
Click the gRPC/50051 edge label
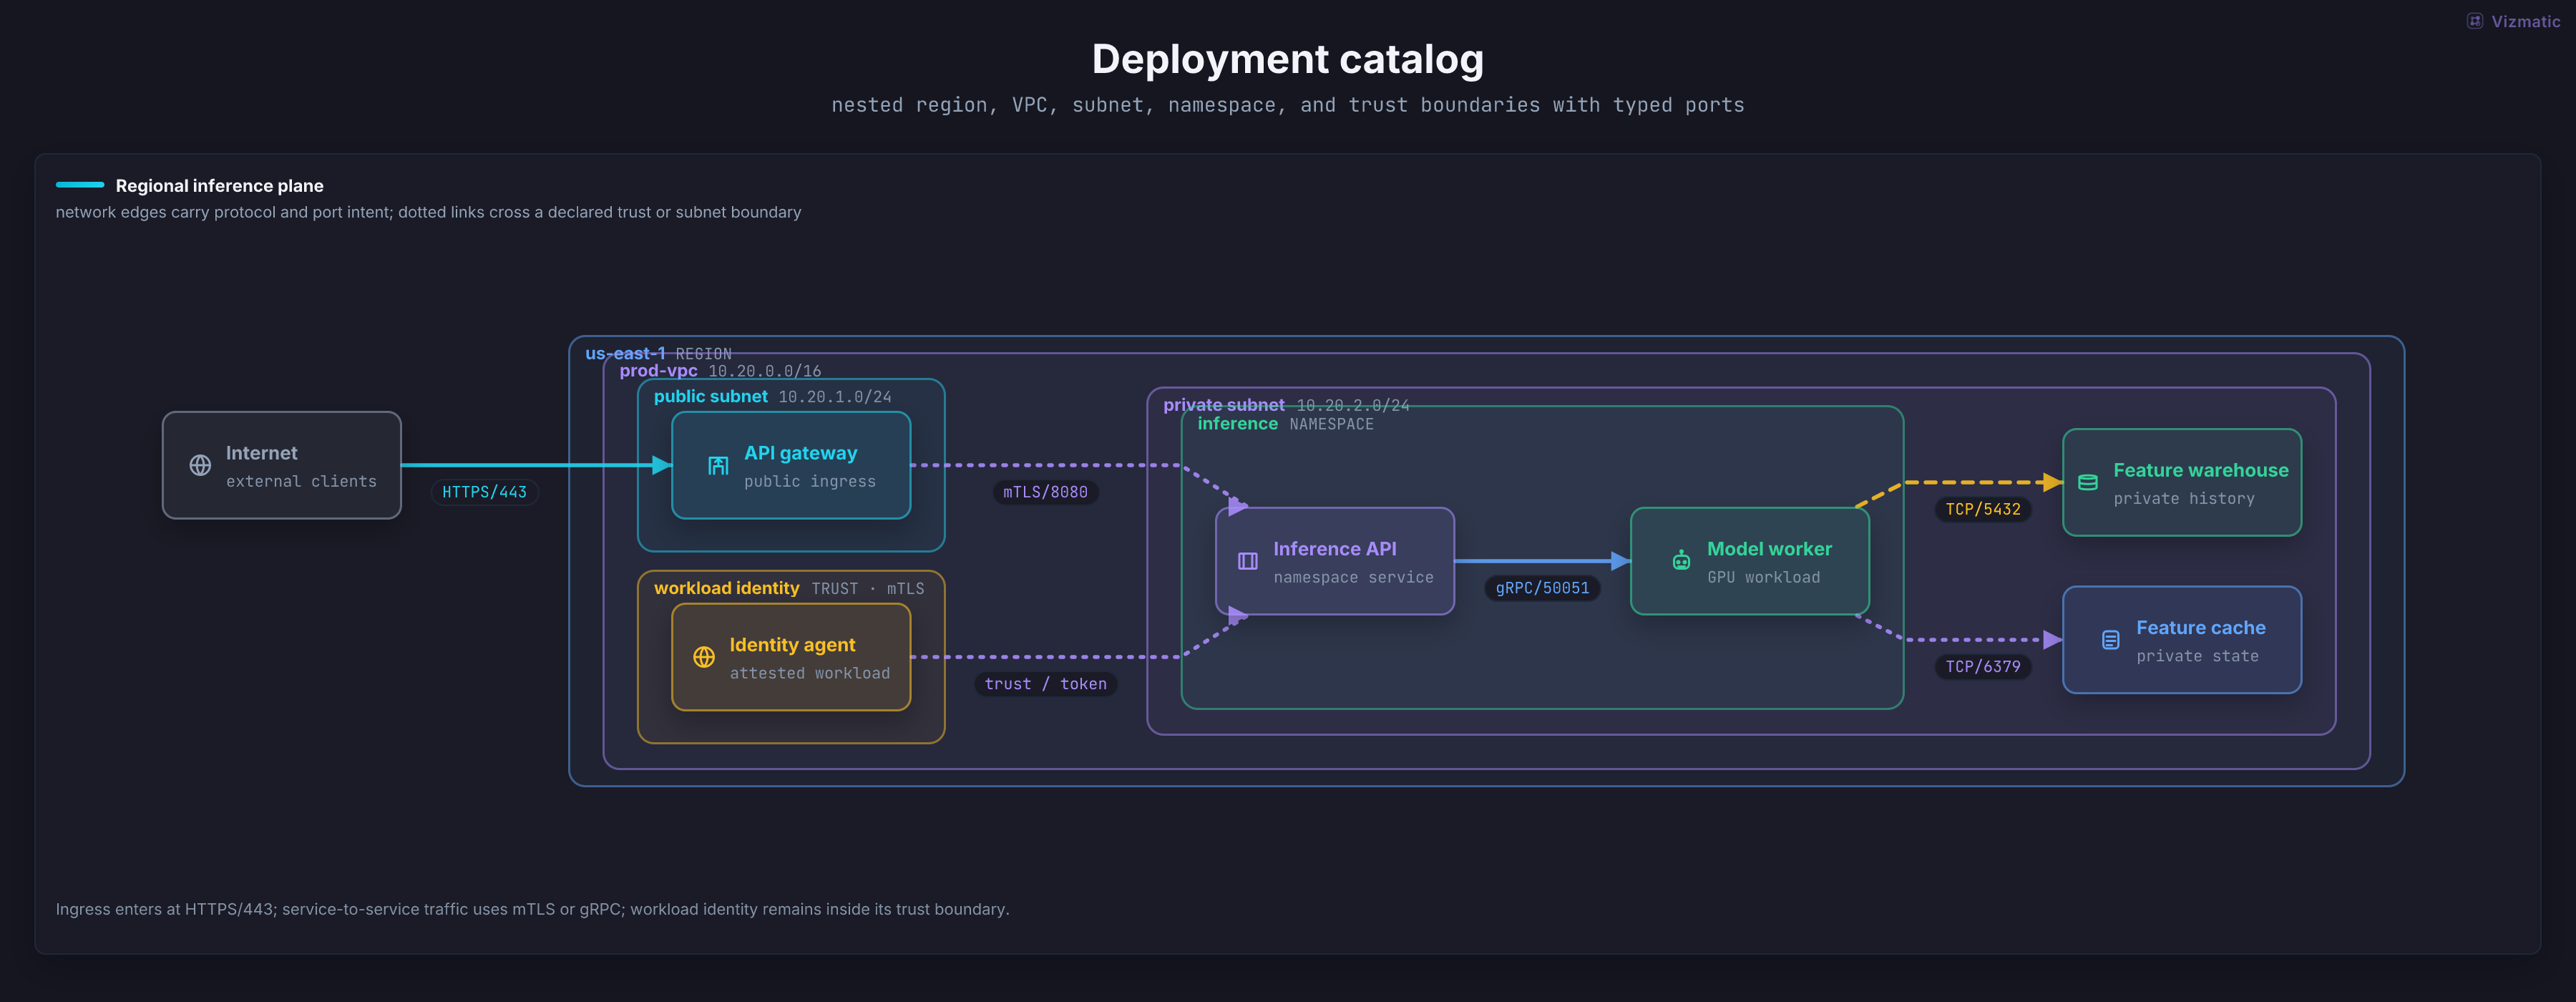1542,588
